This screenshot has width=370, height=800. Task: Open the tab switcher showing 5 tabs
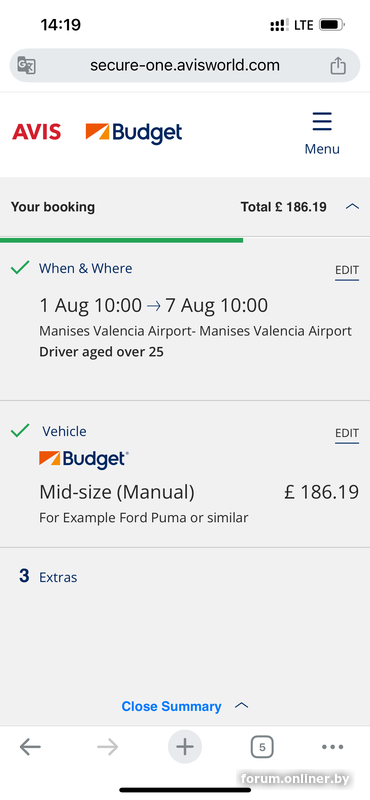coord(262,747)
